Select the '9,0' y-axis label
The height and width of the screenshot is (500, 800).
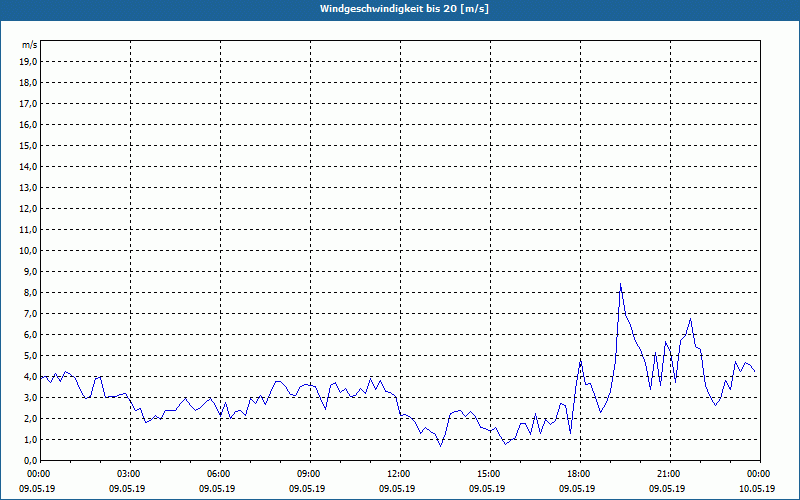30,271
